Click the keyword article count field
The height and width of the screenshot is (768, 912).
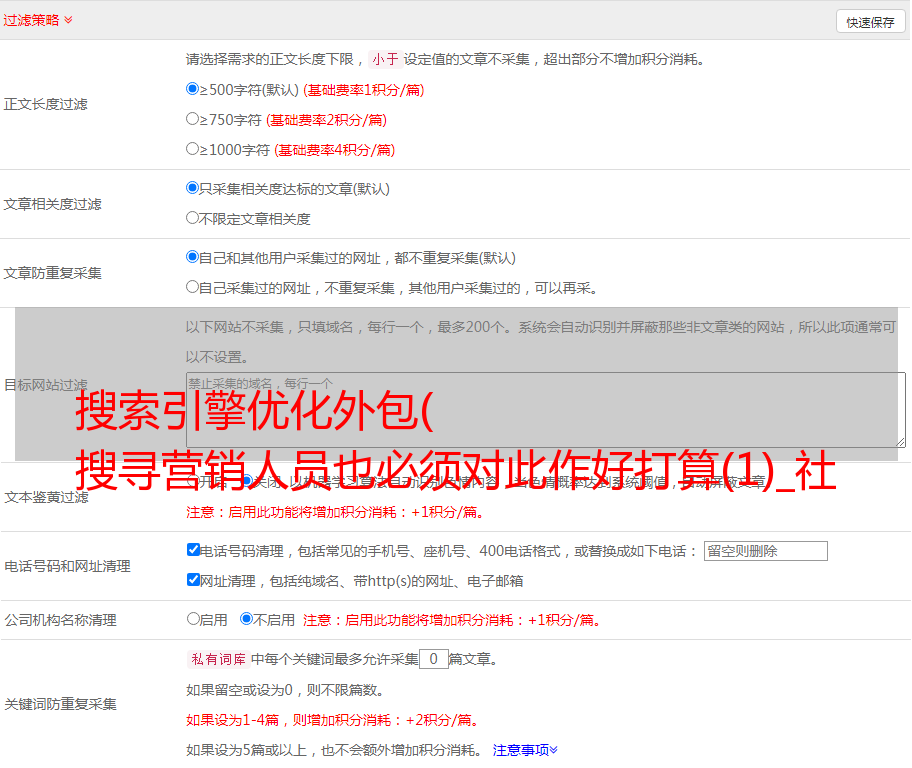coord(433,659)
